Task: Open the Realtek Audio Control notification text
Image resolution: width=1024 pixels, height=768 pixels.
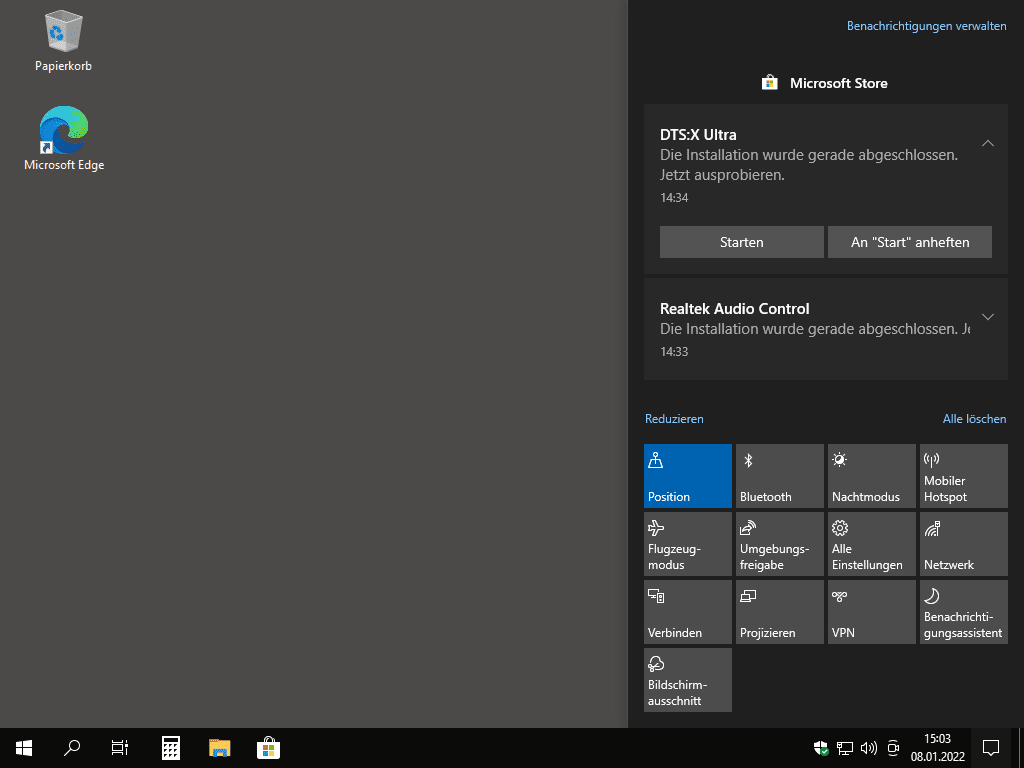Action: click(814, 328)
